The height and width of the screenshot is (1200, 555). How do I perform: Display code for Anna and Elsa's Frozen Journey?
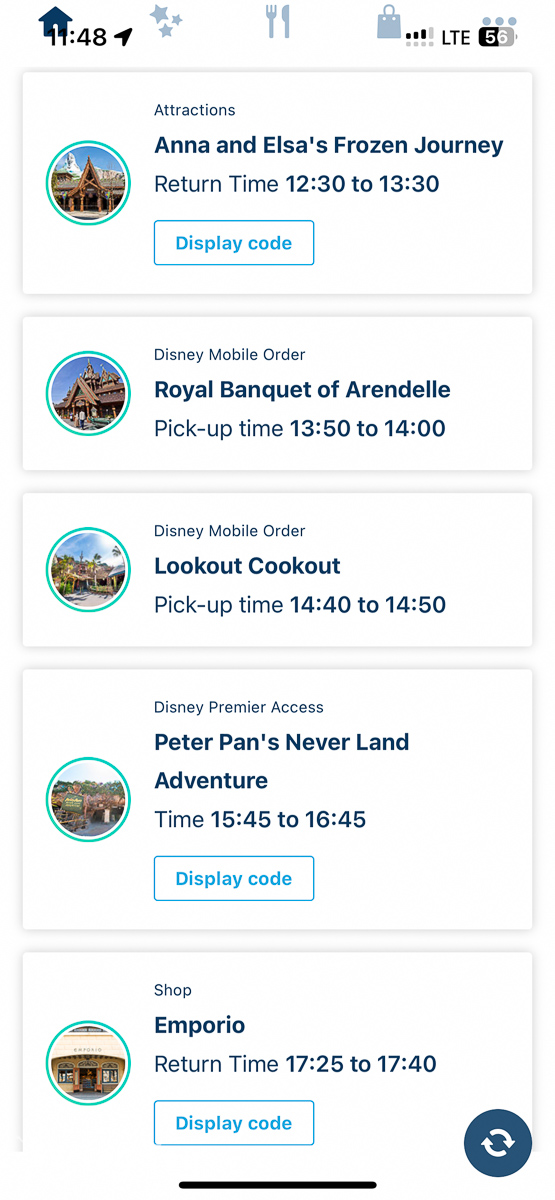pos(234,243)
